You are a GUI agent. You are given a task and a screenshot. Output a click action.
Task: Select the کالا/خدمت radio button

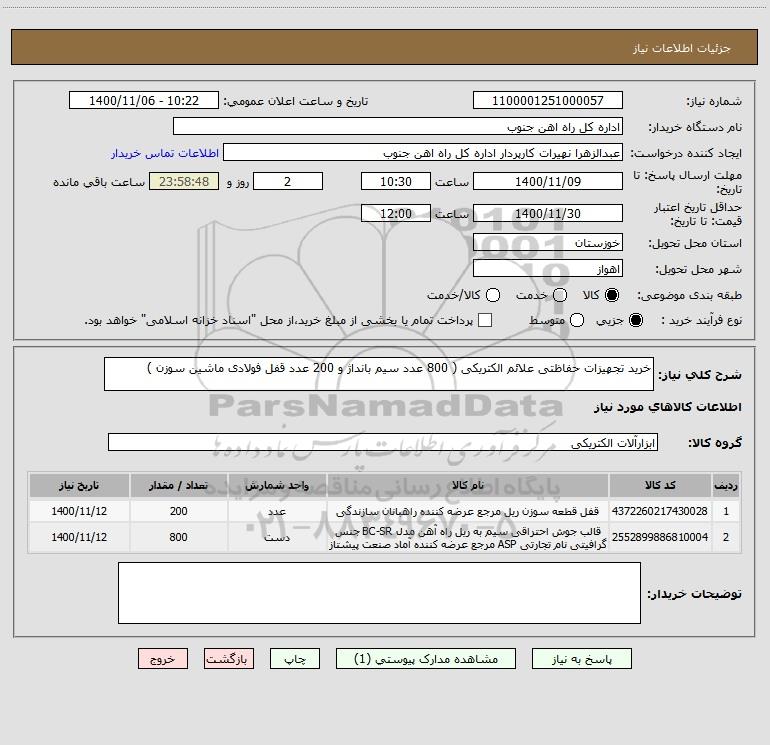coord(493,295)
